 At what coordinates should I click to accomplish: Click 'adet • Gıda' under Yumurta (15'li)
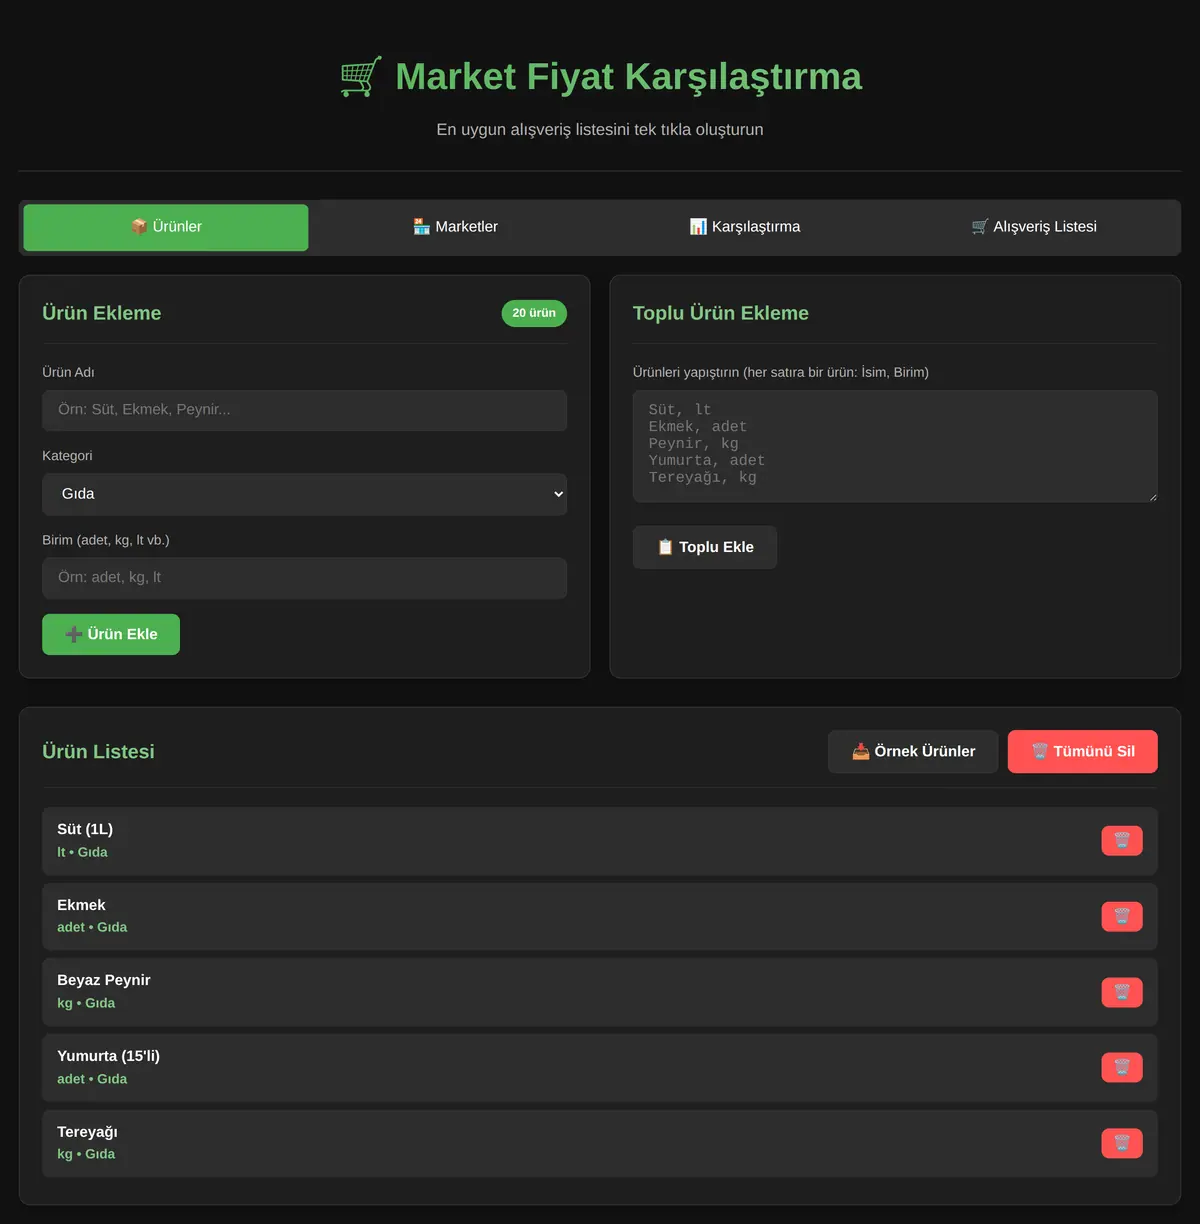pos(92,1079)
